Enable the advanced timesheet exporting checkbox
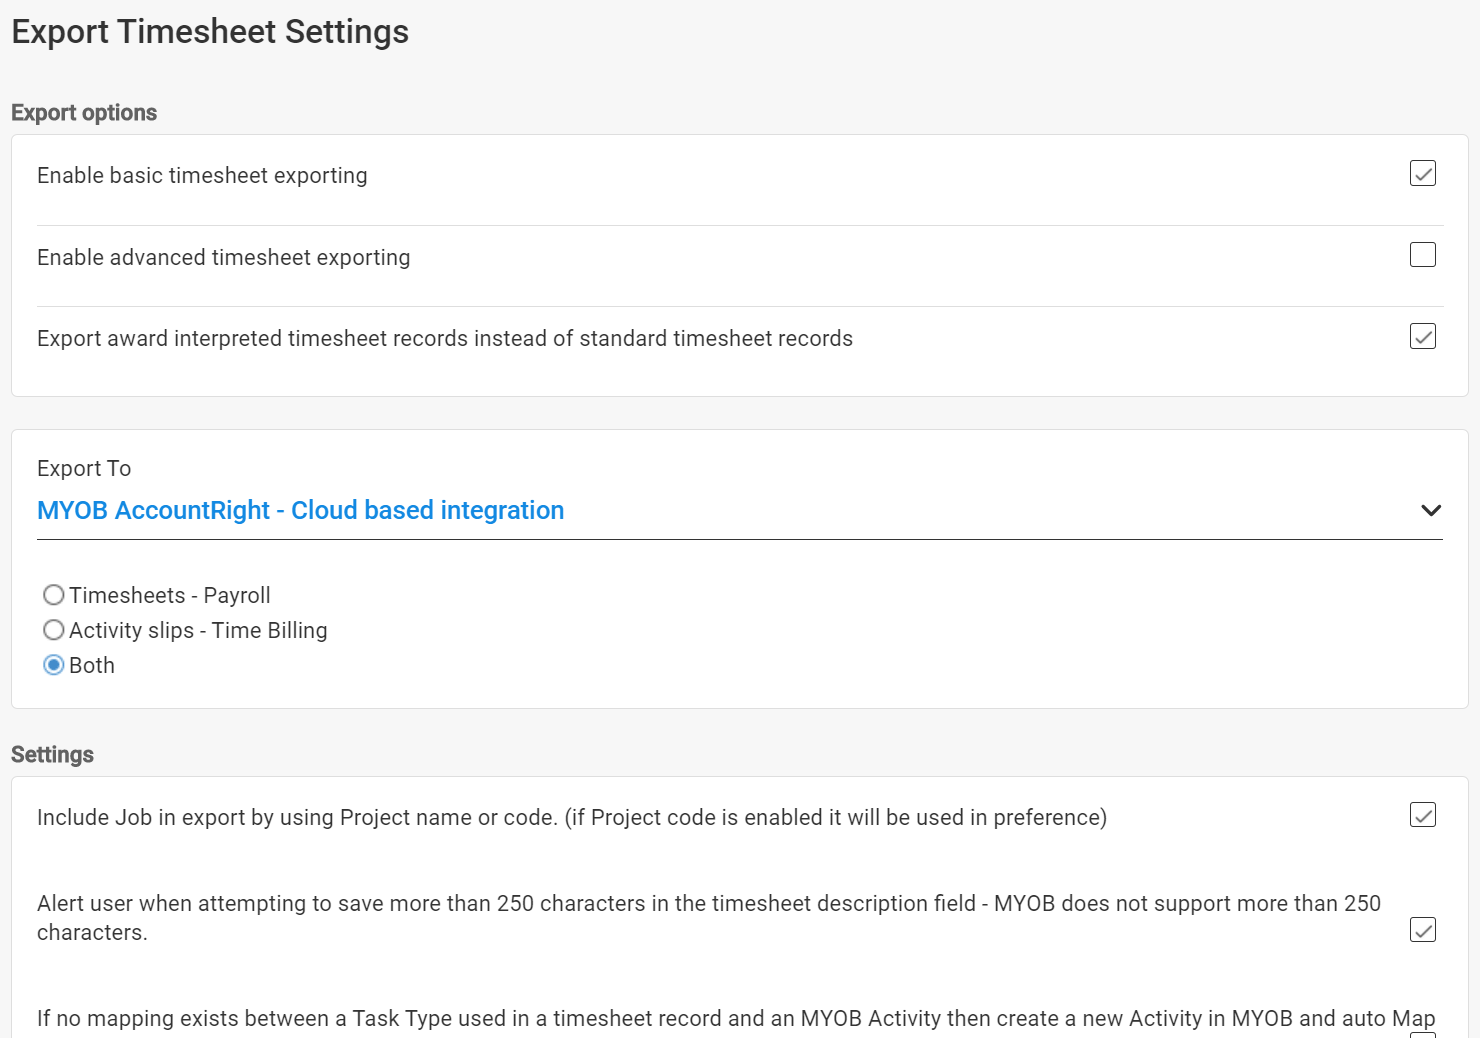1480x1038 pixels. coord(1422,255)
